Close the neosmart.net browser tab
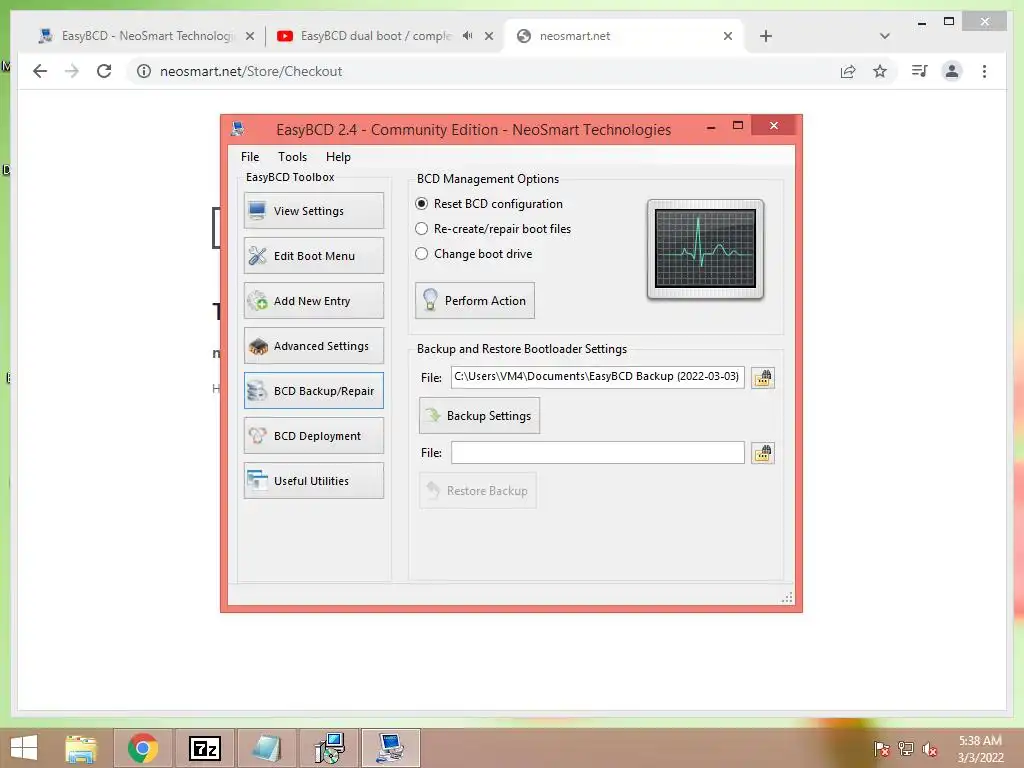The image size is (1024, 768). click(728, 36)
